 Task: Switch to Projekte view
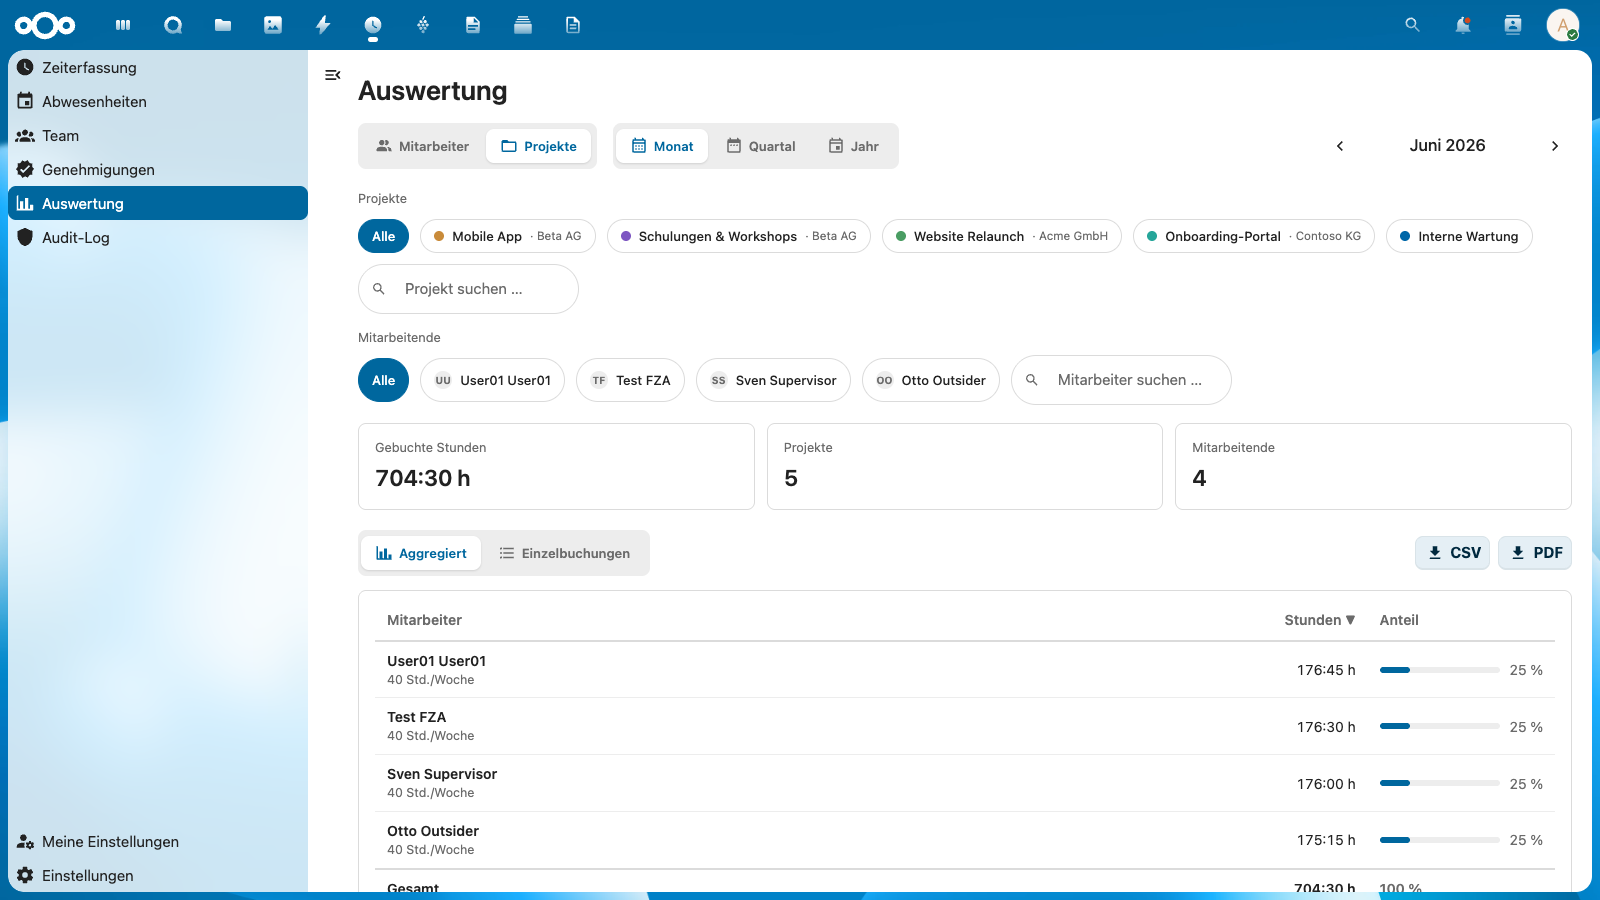tap(539, 146)
